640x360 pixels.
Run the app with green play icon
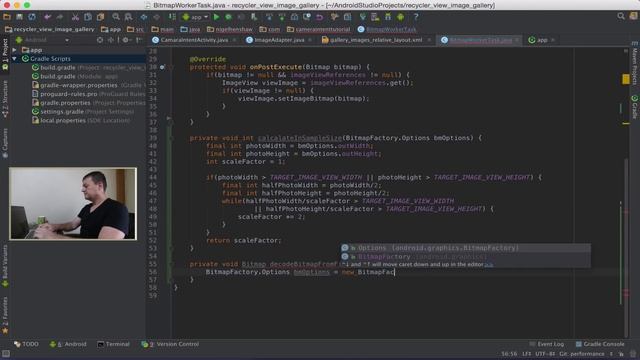coord(216,17)
